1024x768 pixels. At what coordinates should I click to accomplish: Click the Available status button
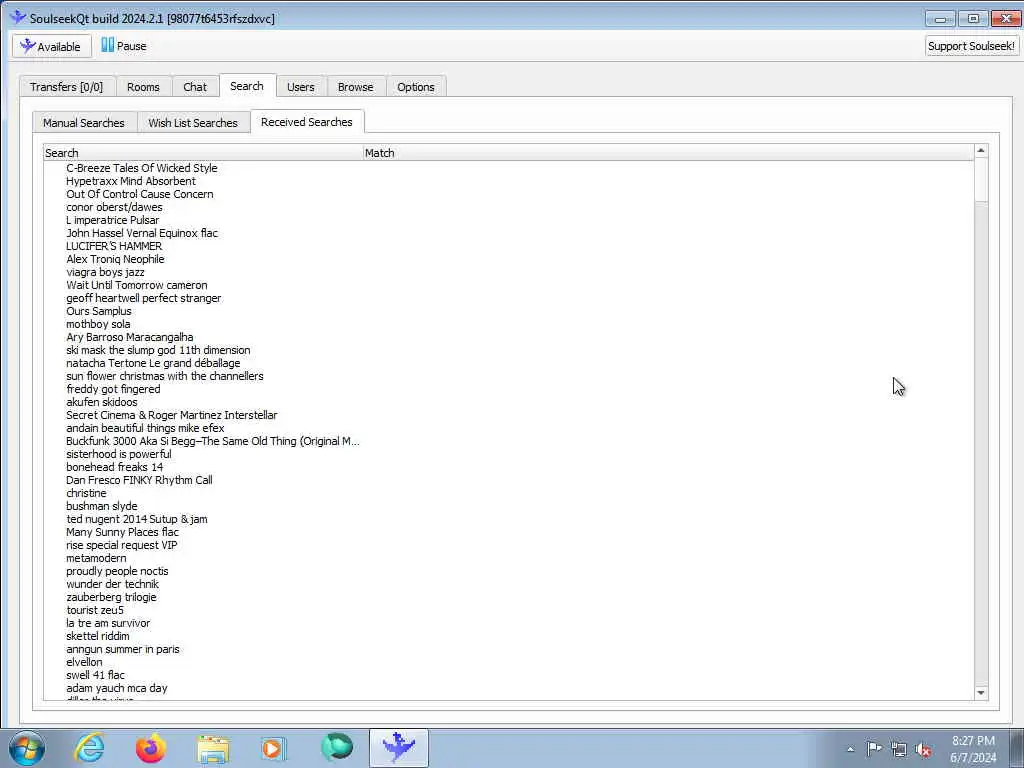(x=52, y=46)
